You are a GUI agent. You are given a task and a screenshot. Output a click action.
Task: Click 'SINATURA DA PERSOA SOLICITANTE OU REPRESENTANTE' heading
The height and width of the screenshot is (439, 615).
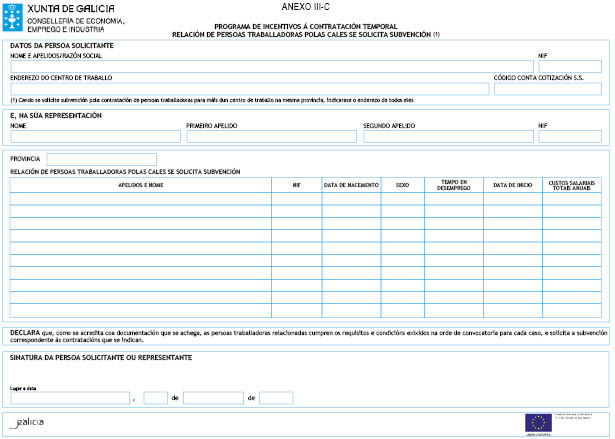(101, 357)
